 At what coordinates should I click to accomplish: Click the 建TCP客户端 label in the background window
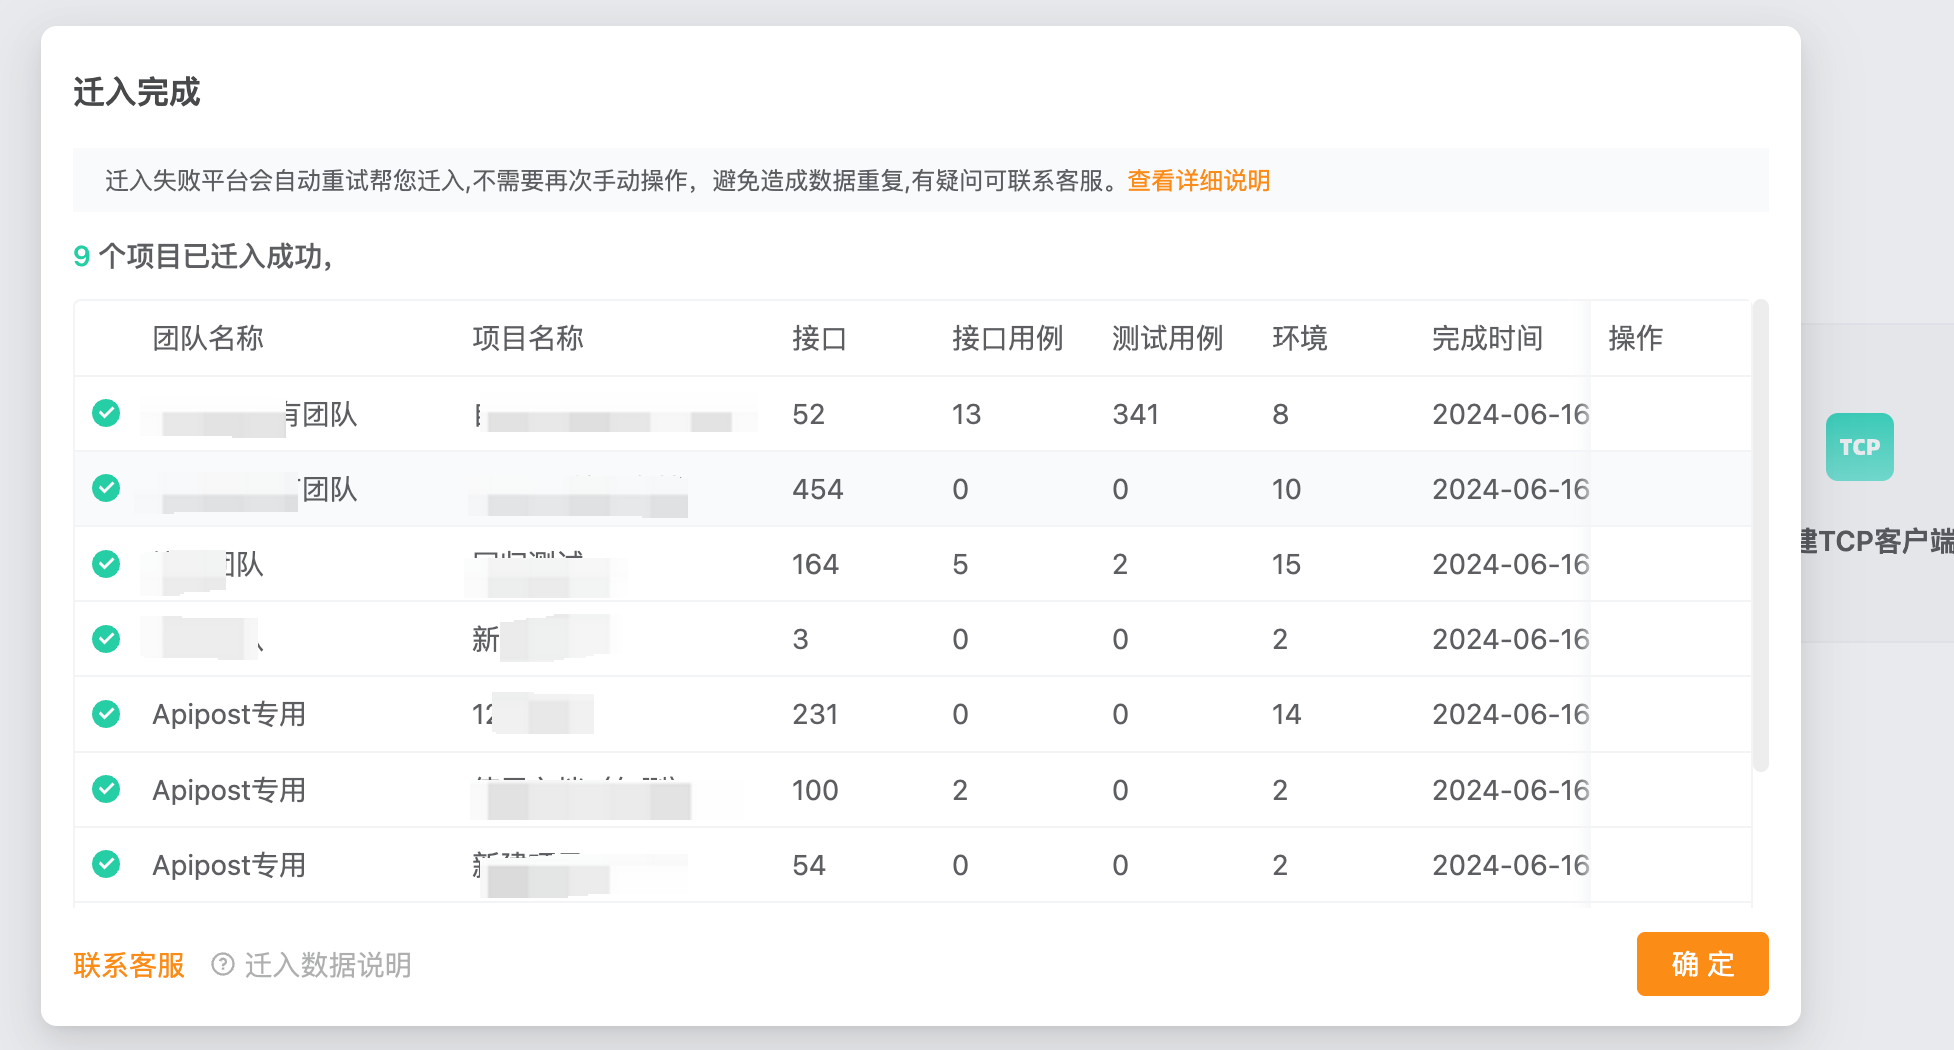pyautogui.click(x=1877, y=541)
